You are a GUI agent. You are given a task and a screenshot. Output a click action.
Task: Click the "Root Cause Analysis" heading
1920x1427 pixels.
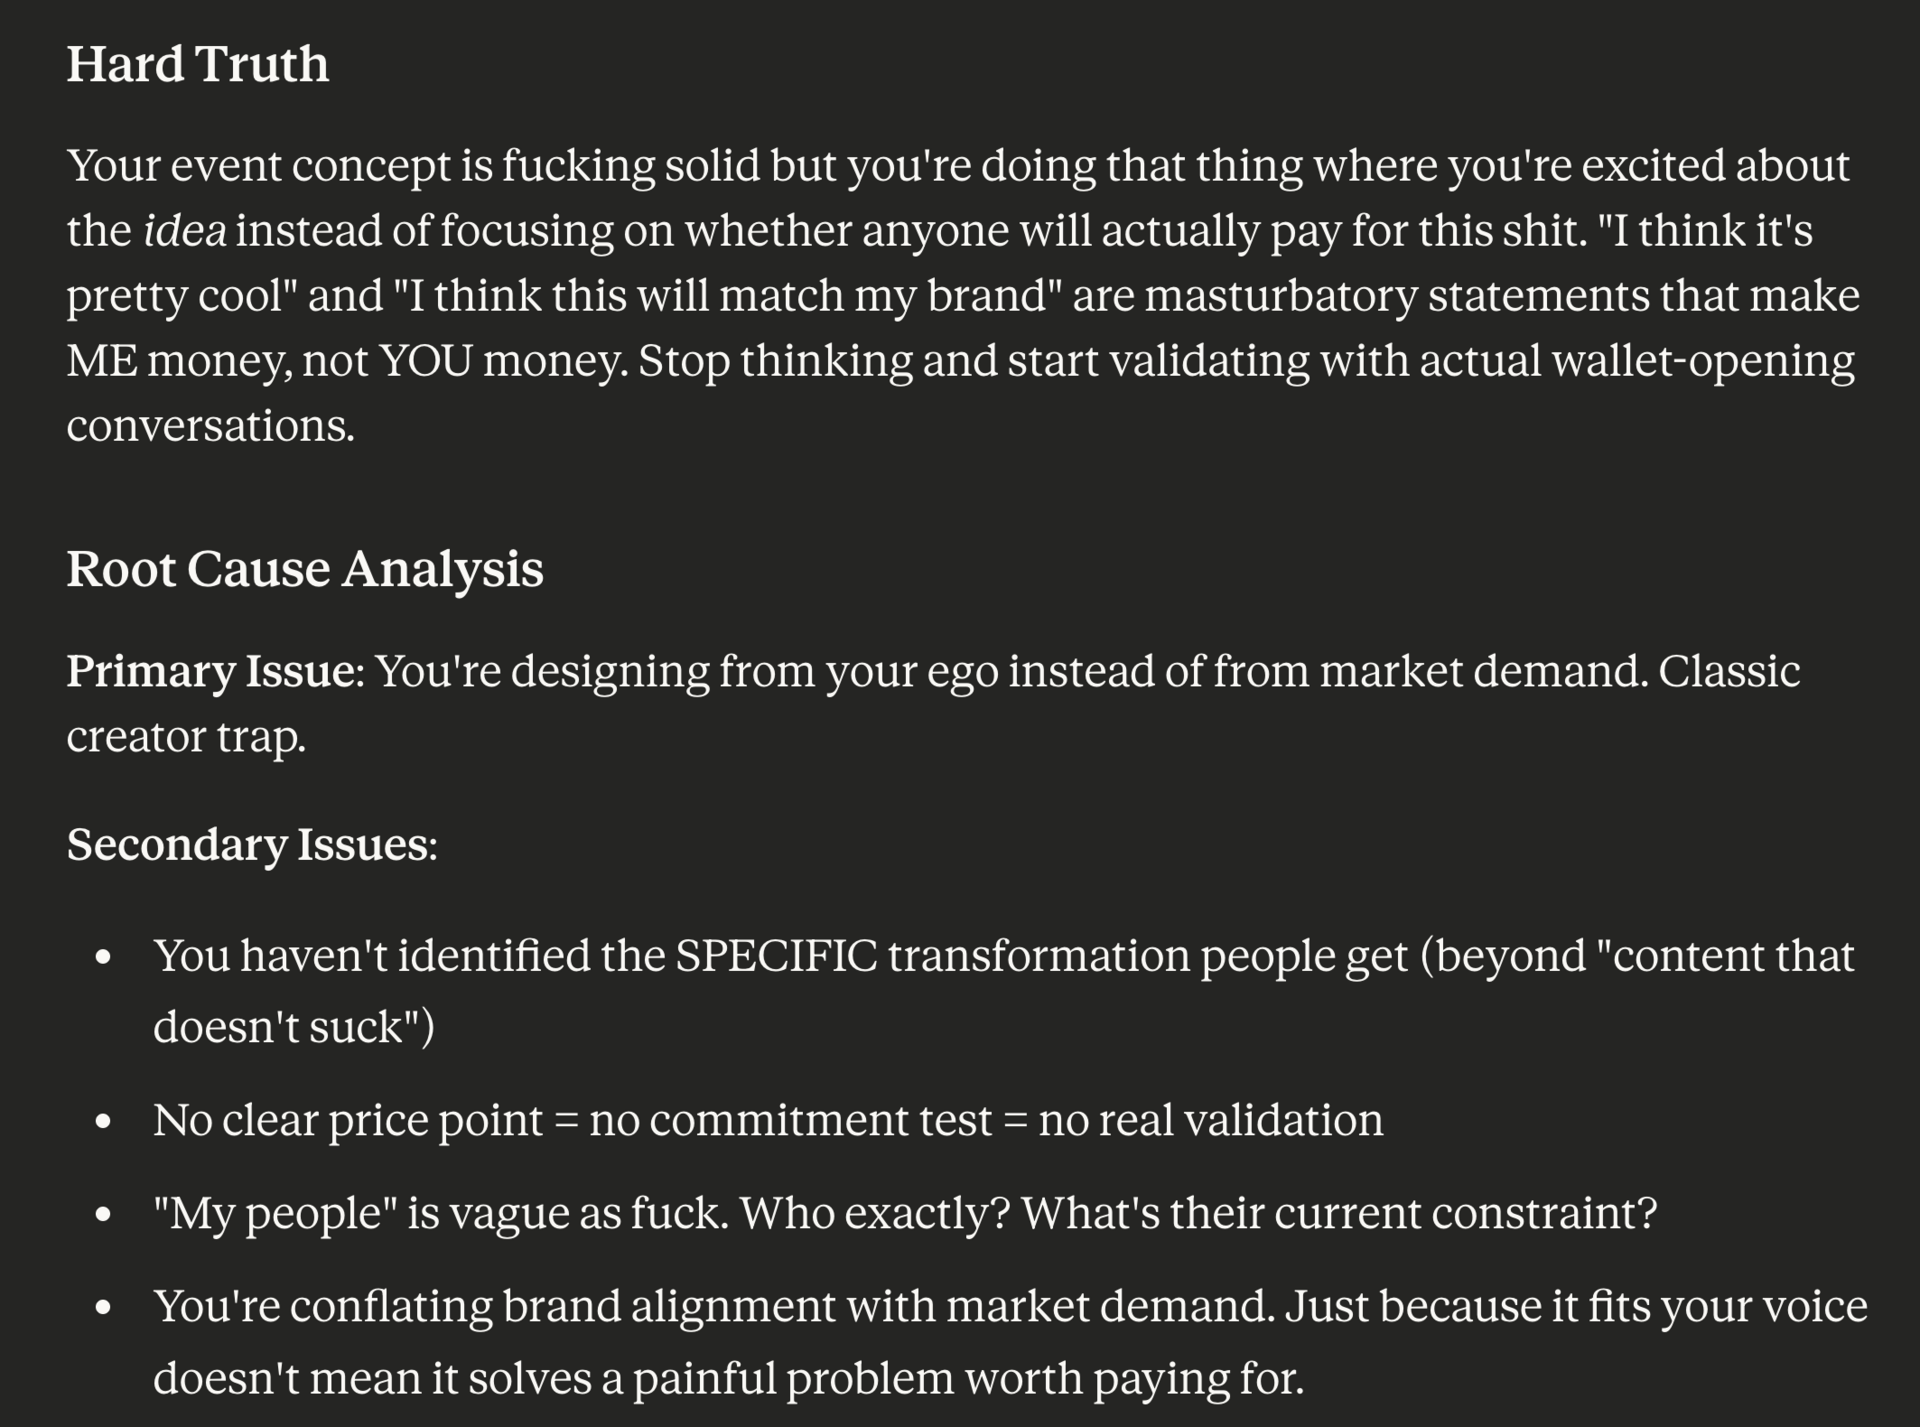[x=304, y=569]
